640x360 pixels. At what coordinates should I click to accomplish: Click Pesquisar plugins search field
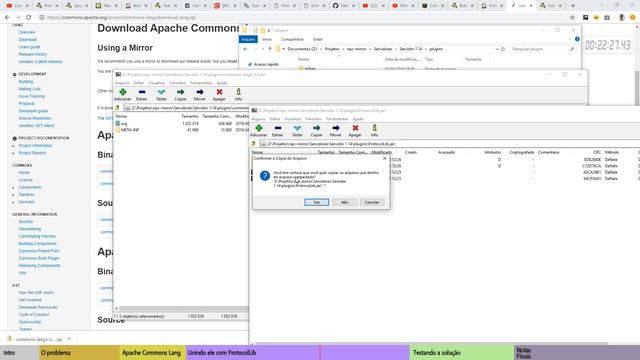tap(542, 49)
